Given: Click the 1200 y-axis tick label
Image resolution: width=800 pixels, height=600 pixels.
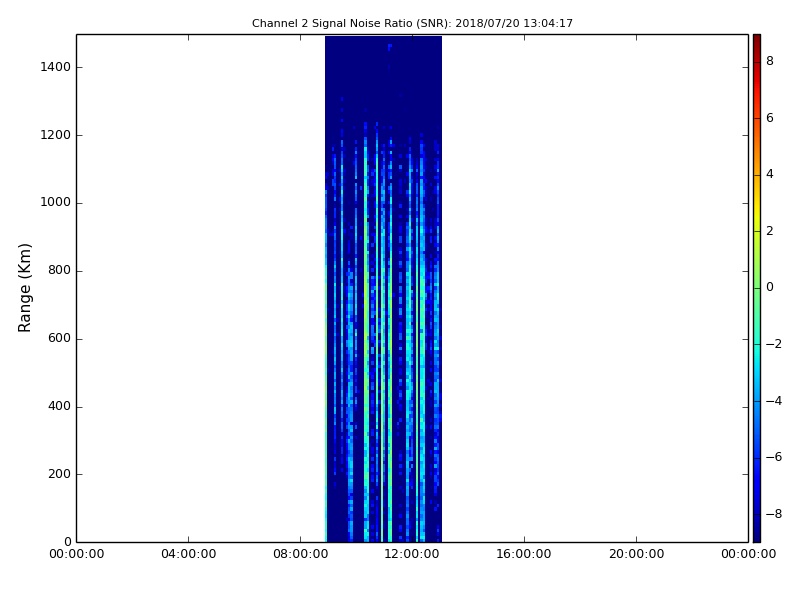Looking at the screenshot, I should pyautogui.click(x=56, y=135).
